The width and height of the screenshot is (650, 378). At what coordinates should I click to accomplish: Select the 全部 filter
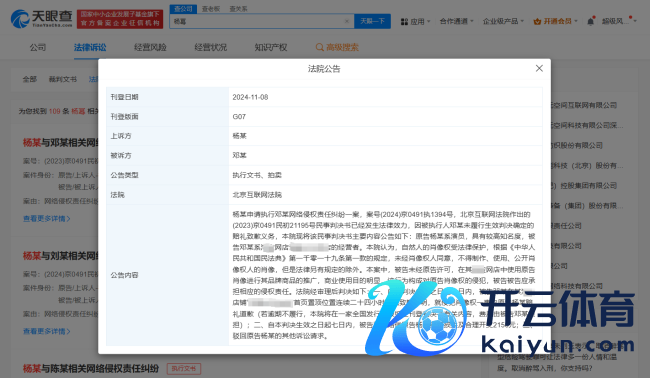coord(29,79)
